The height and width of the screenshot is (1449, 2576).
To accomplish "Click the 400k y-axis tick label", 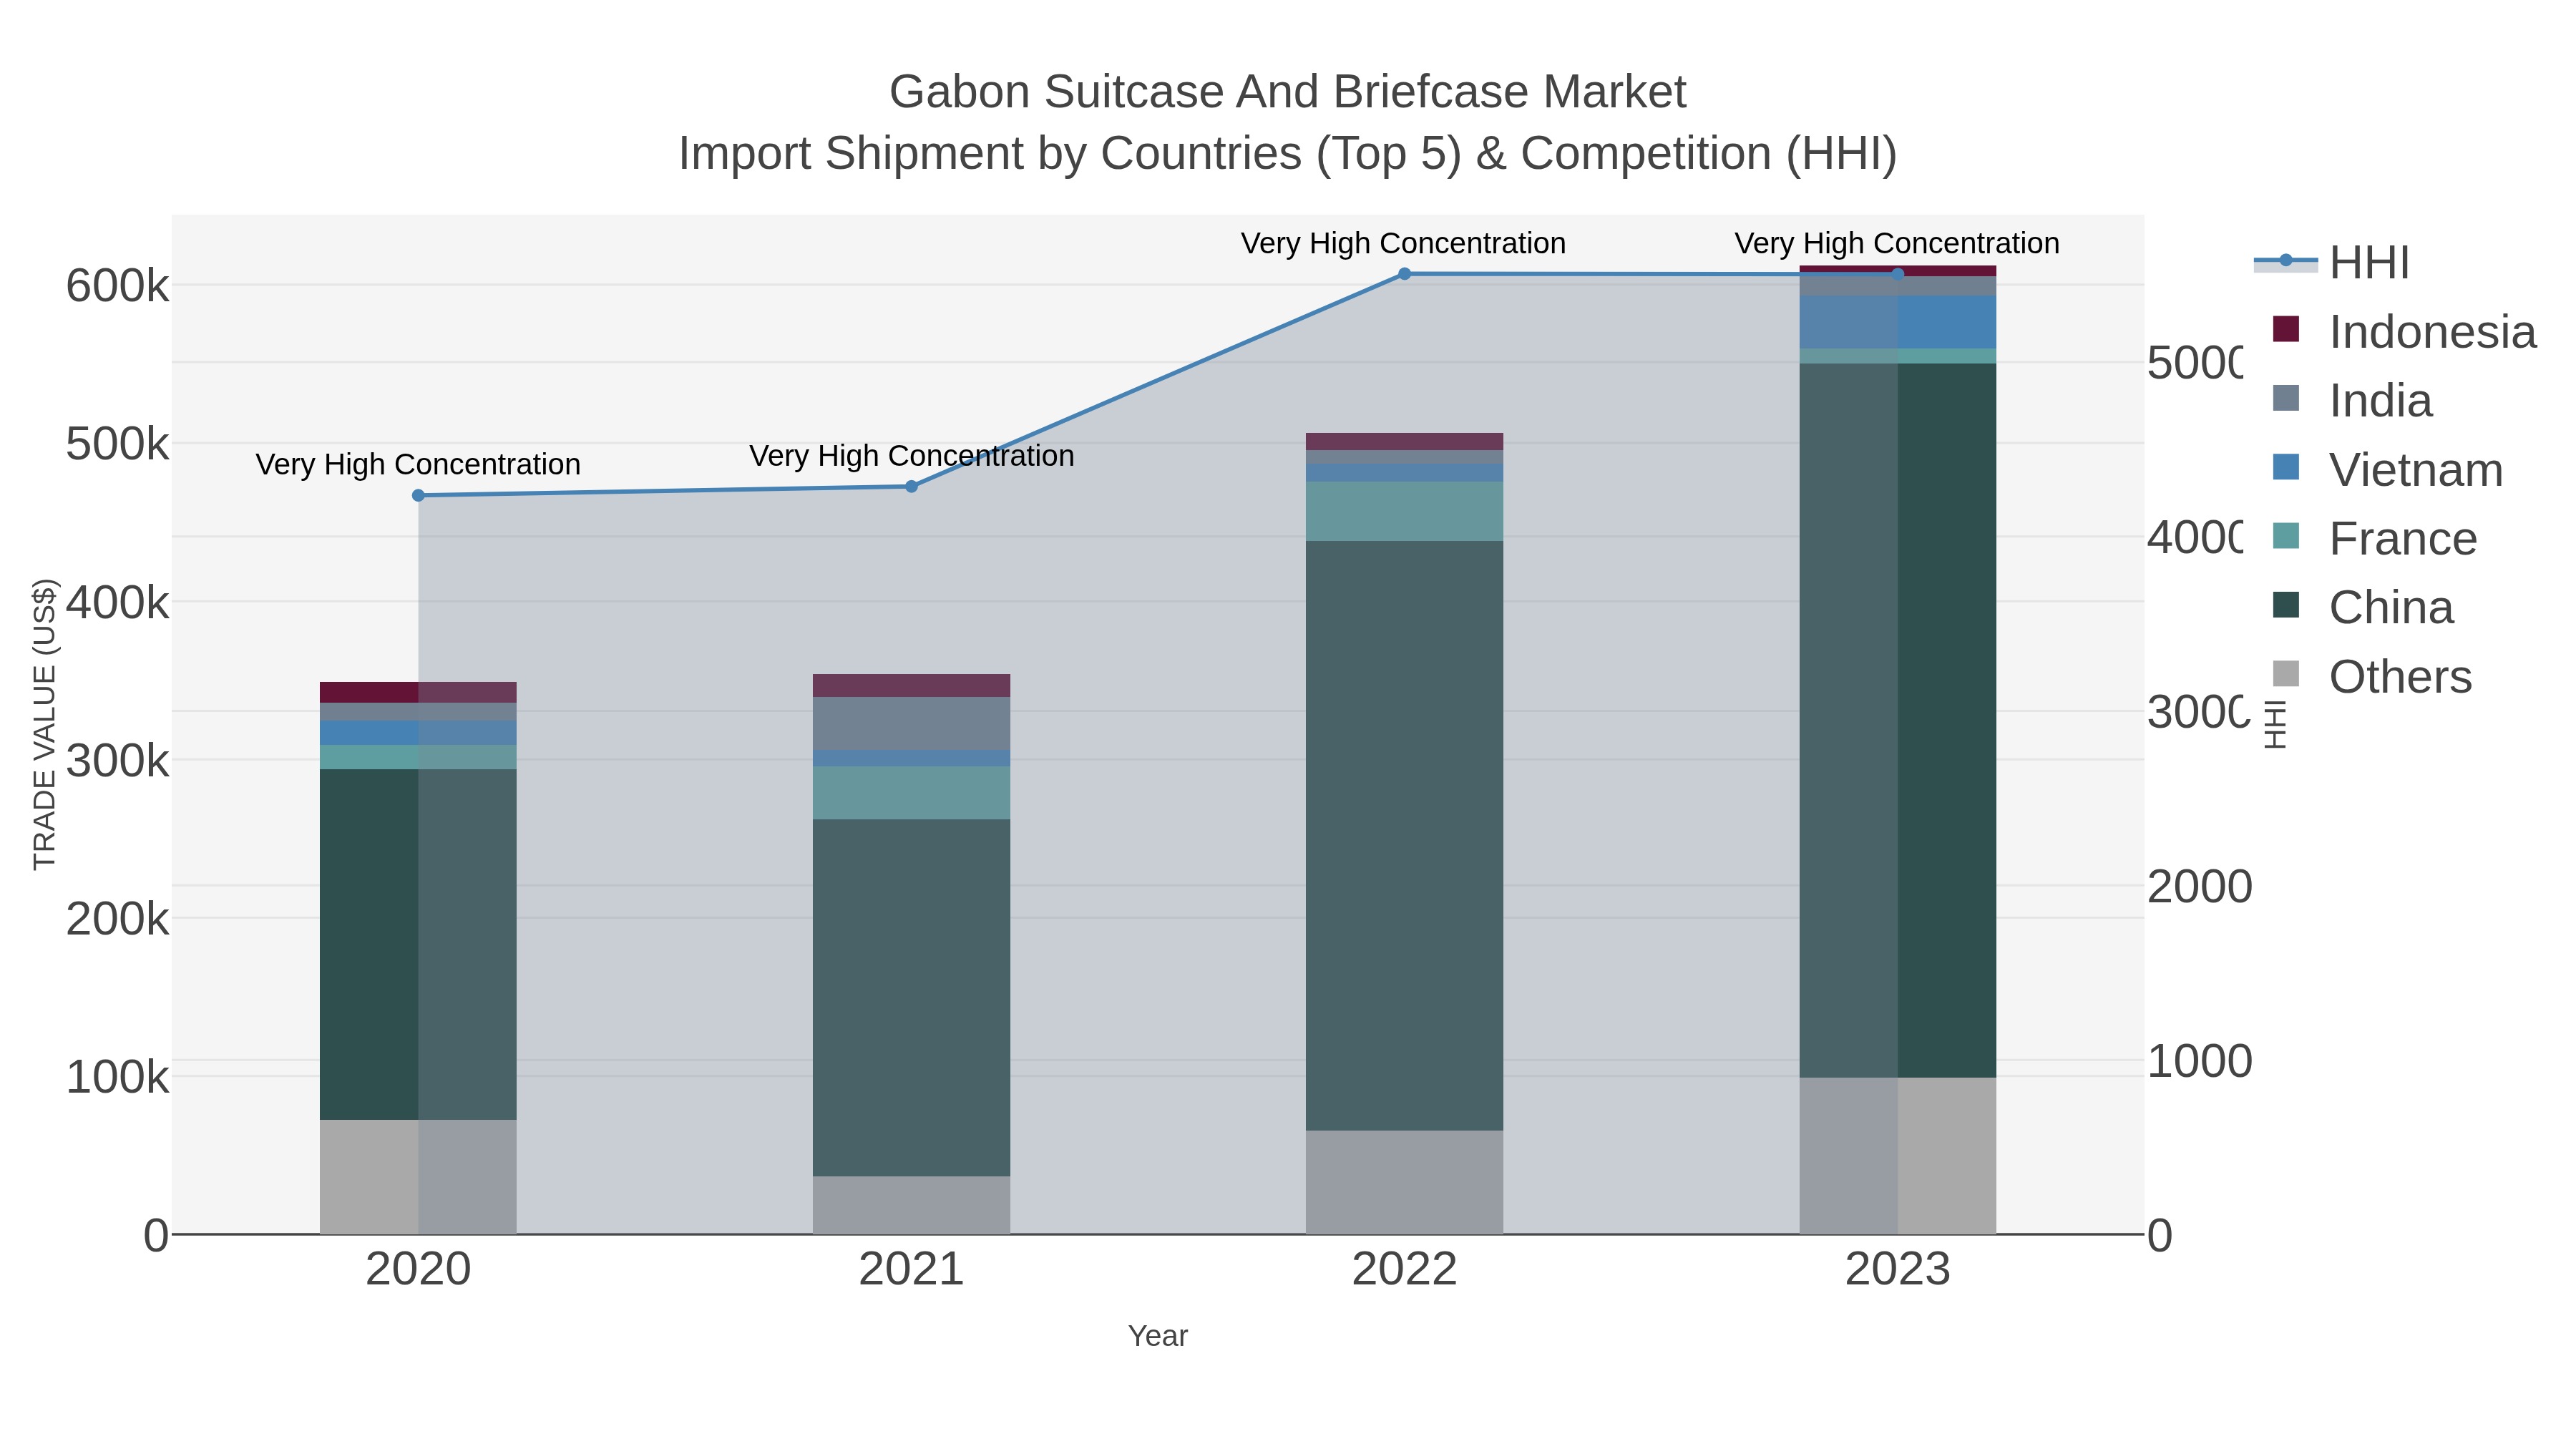I will pyautogui.click(x=117, y=602).
